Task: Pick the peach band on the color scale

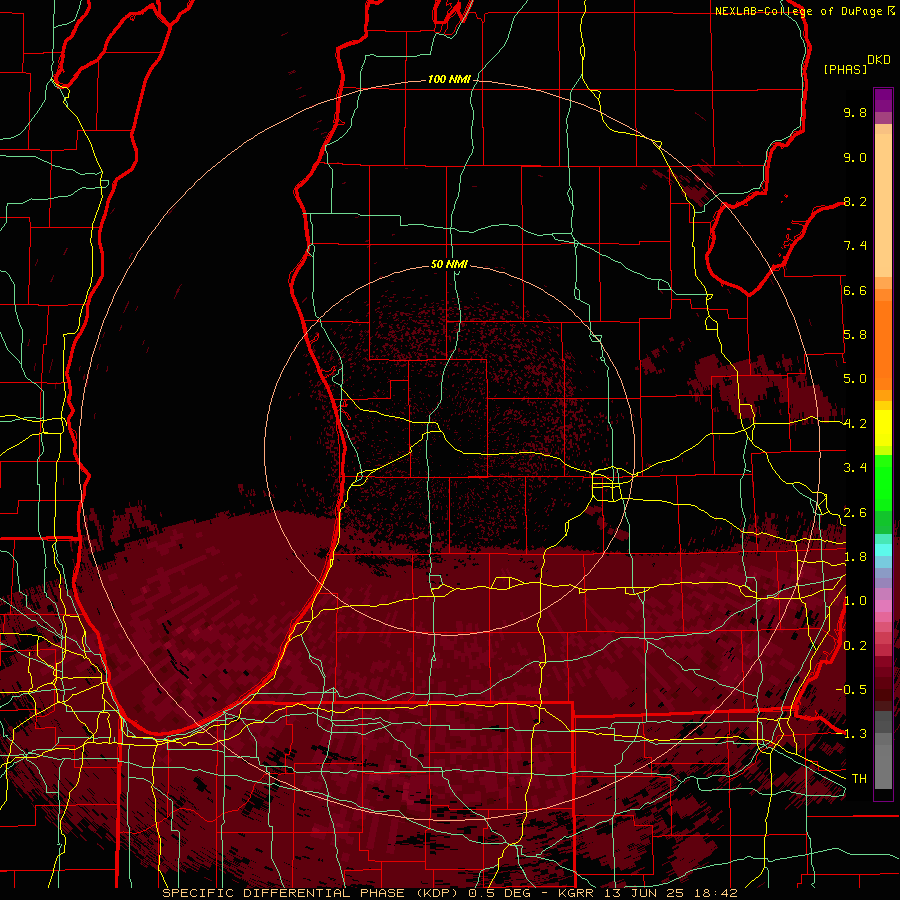Action: tap(883, 207)
